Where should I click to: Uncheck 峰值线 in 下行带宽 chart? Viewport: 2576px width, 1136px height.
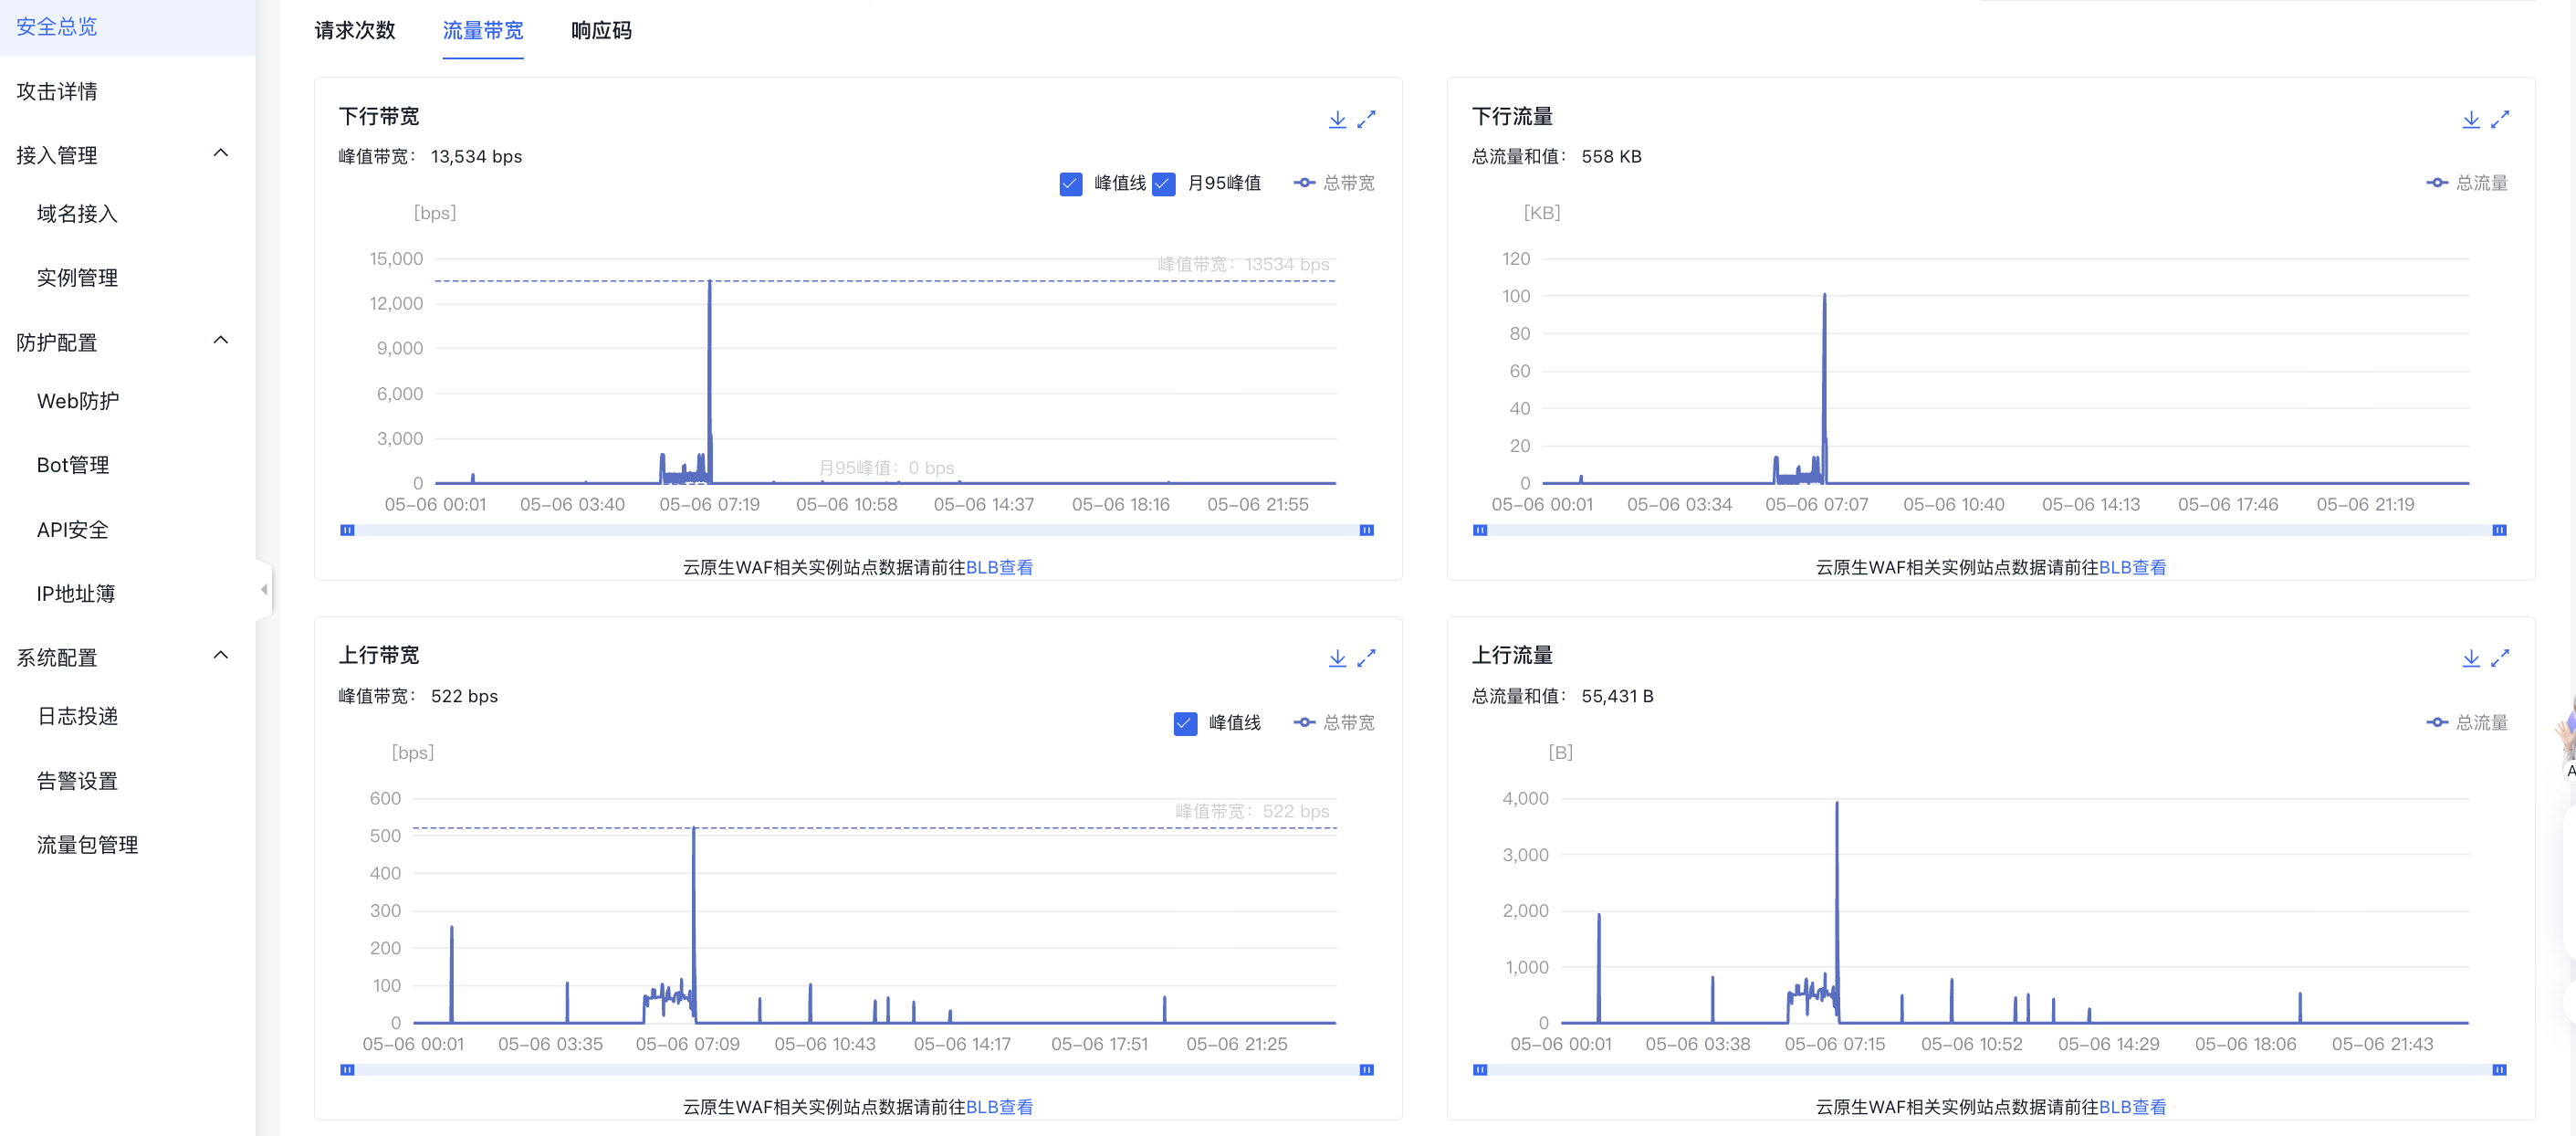coord(1070,184)
